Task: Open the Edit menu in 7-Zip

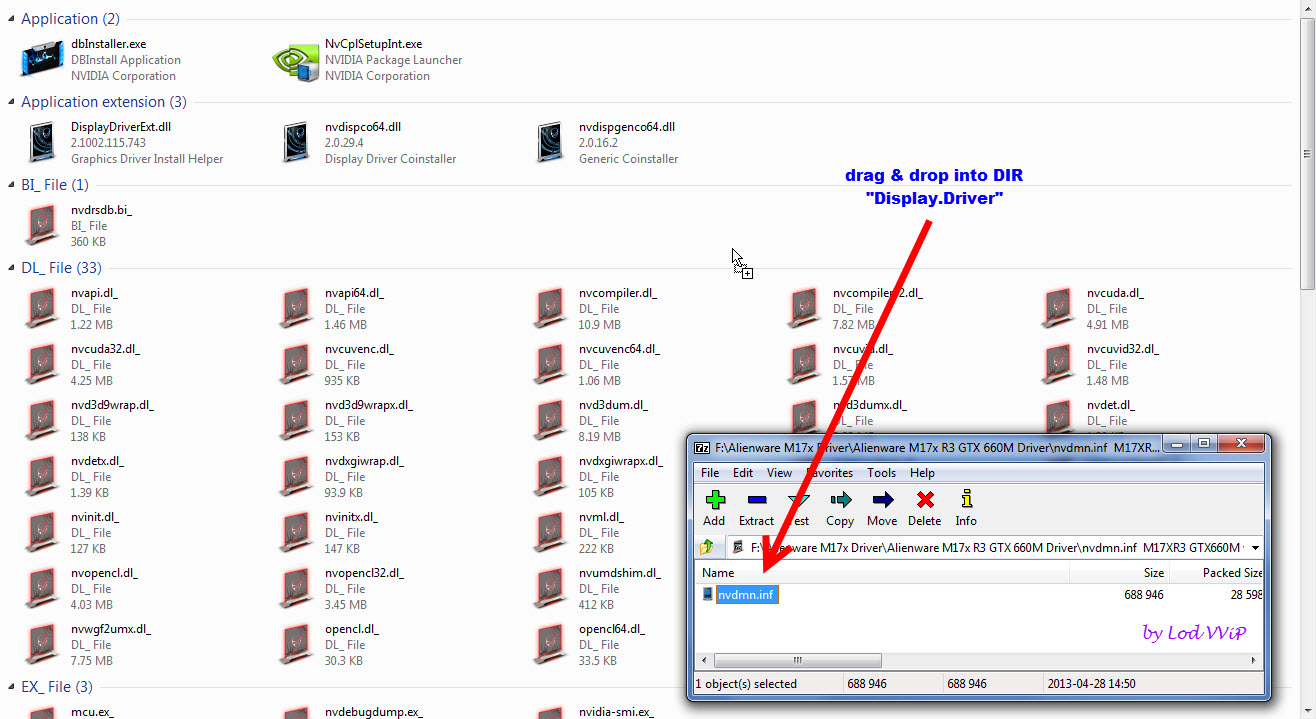Action: pyautogui.click(x=743, y=473)
